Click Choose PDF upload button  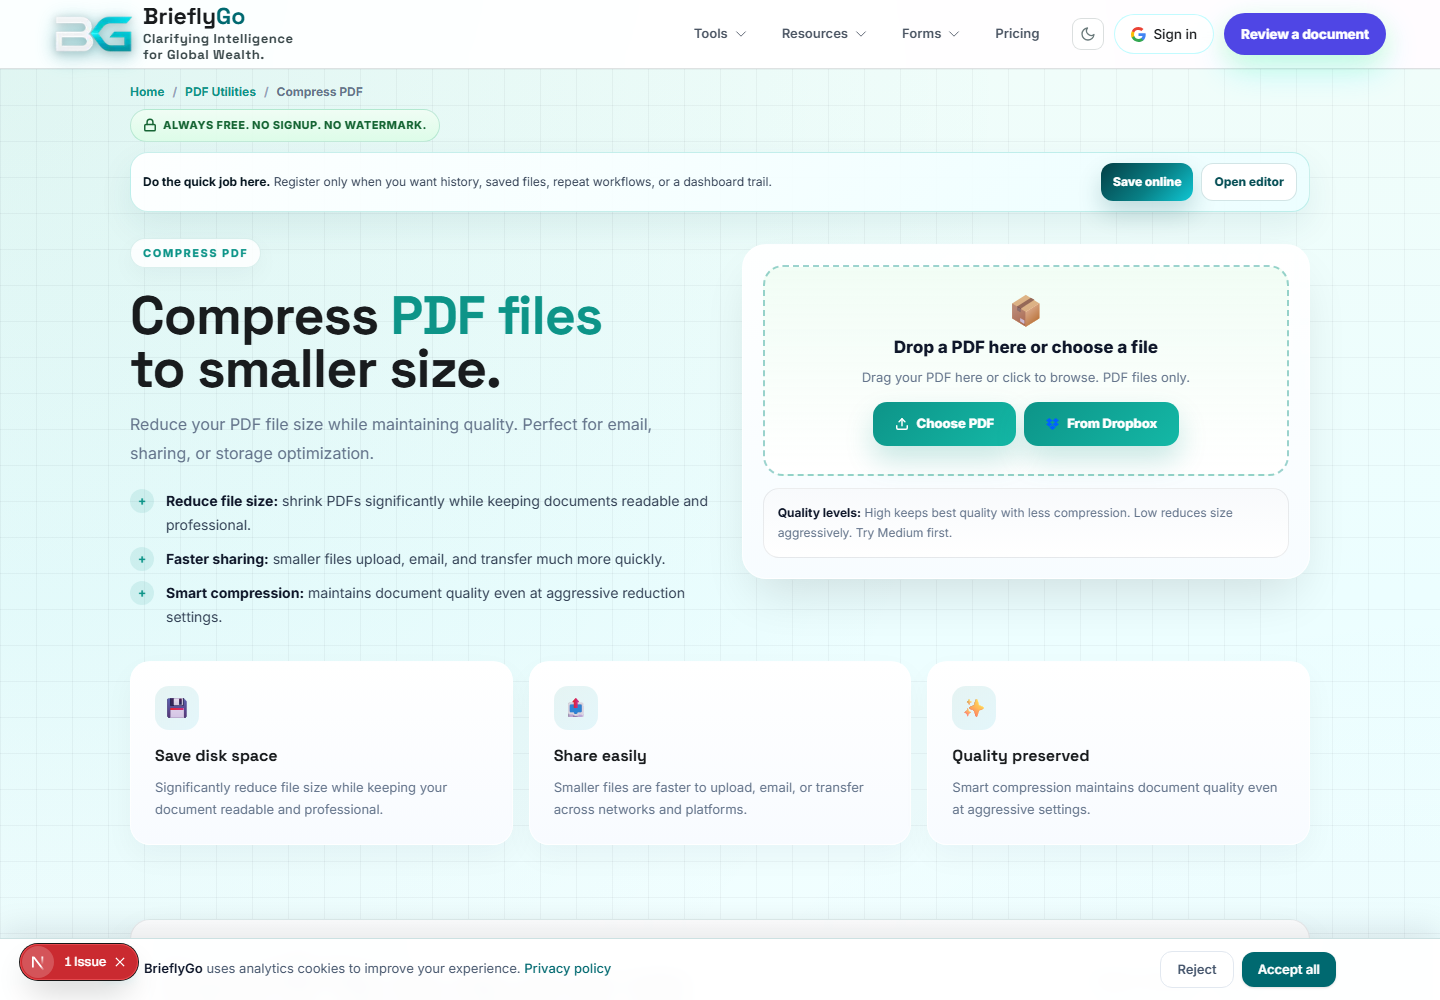[x=944, y=424]
